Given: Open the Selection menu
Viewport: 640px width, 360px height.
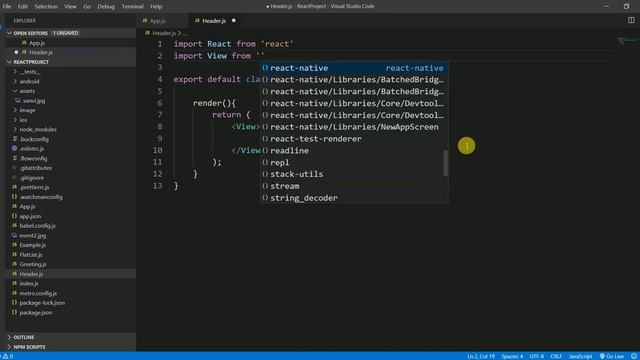Looking at the screenshot, I should [46, 7].
